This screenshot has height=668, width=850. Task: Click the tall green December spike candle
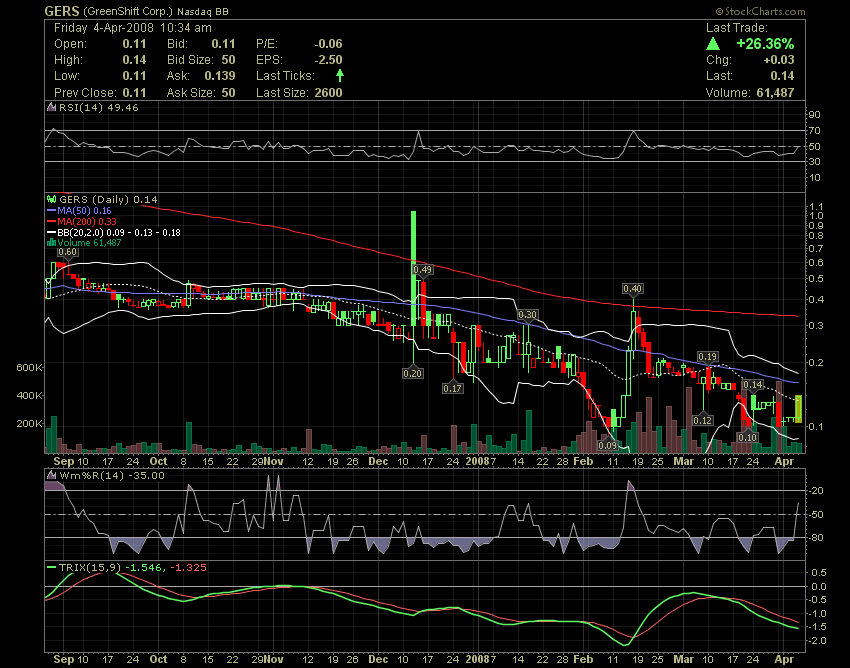tap(414, 268)
